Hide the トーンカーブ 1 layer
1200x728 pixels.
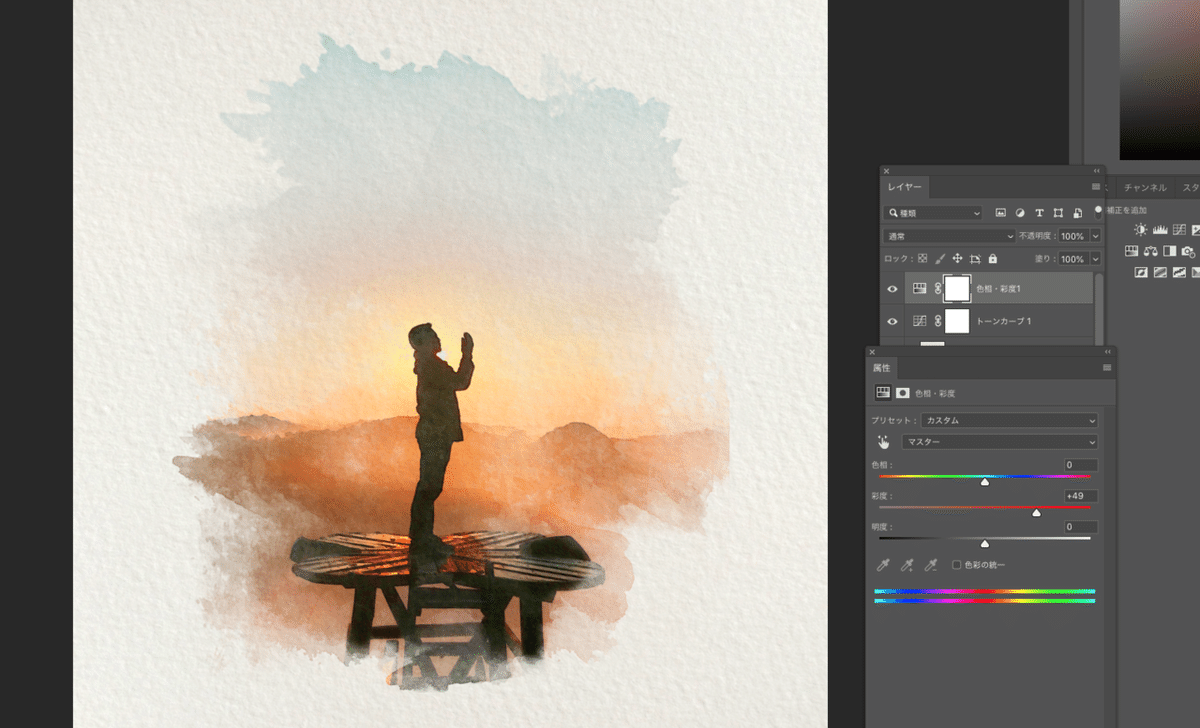pyautogui.click(x=893, y=321)
